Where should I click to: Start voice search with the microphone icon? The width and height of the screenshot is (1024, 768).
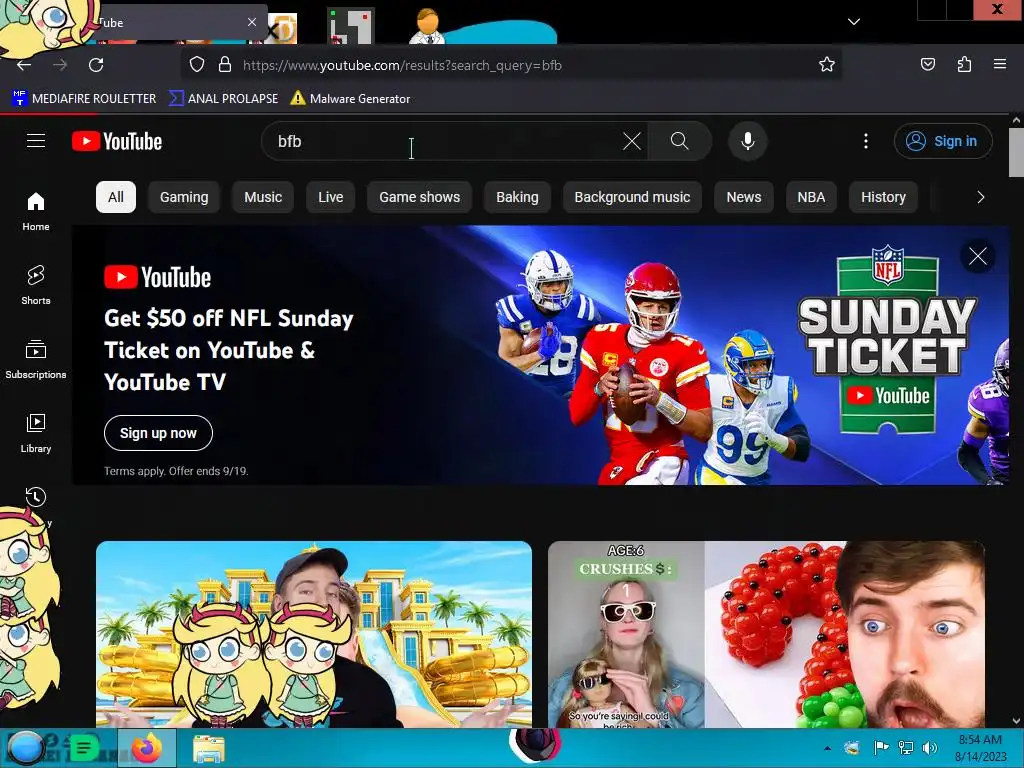(x=748, y=141)
